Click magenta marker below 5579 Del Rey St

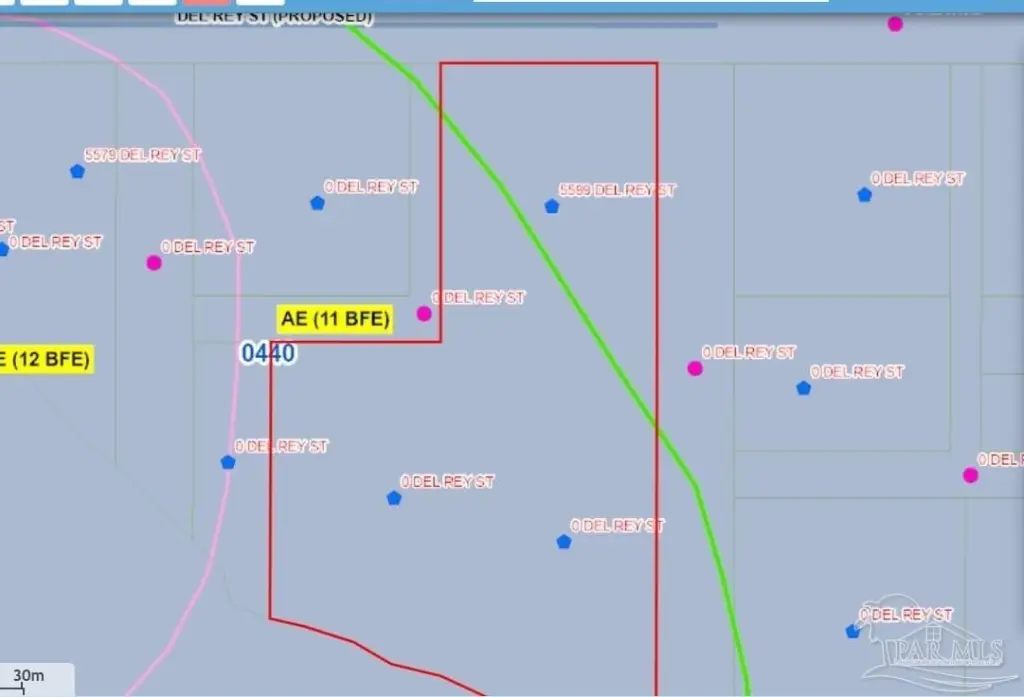point(154,262)
